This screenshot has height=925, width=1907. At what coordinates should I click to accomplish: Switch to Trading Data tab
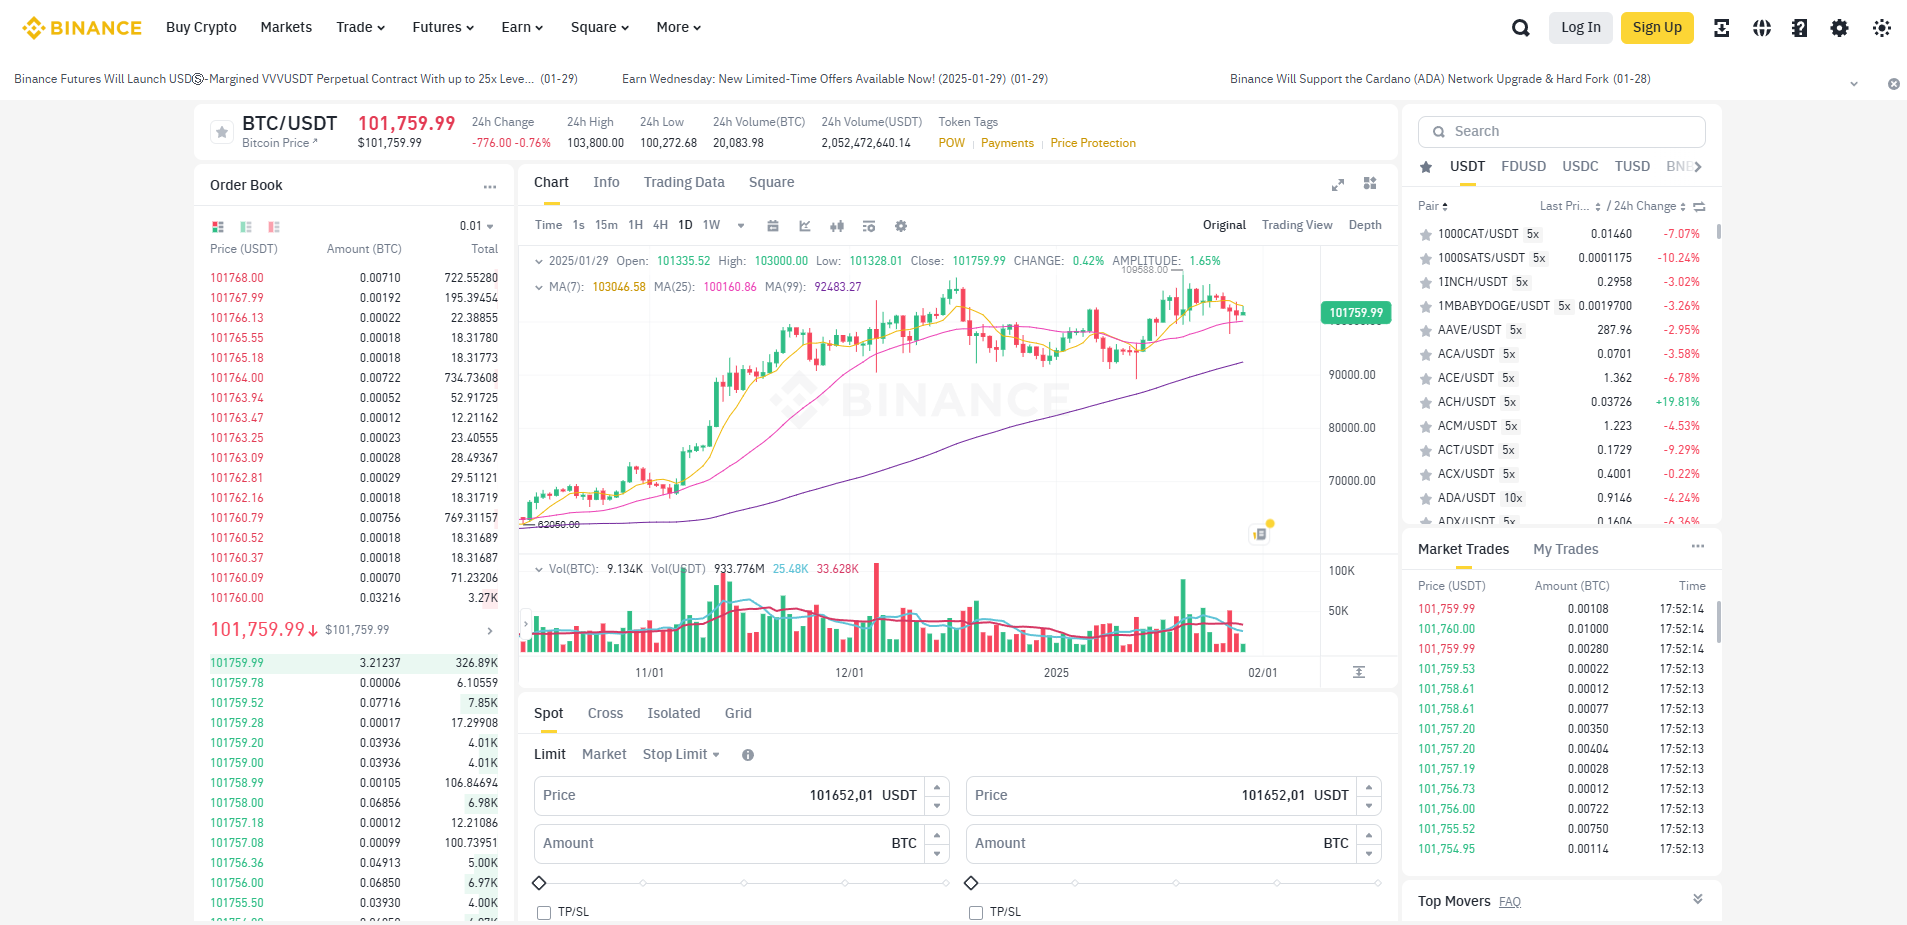tap(684, 182)
